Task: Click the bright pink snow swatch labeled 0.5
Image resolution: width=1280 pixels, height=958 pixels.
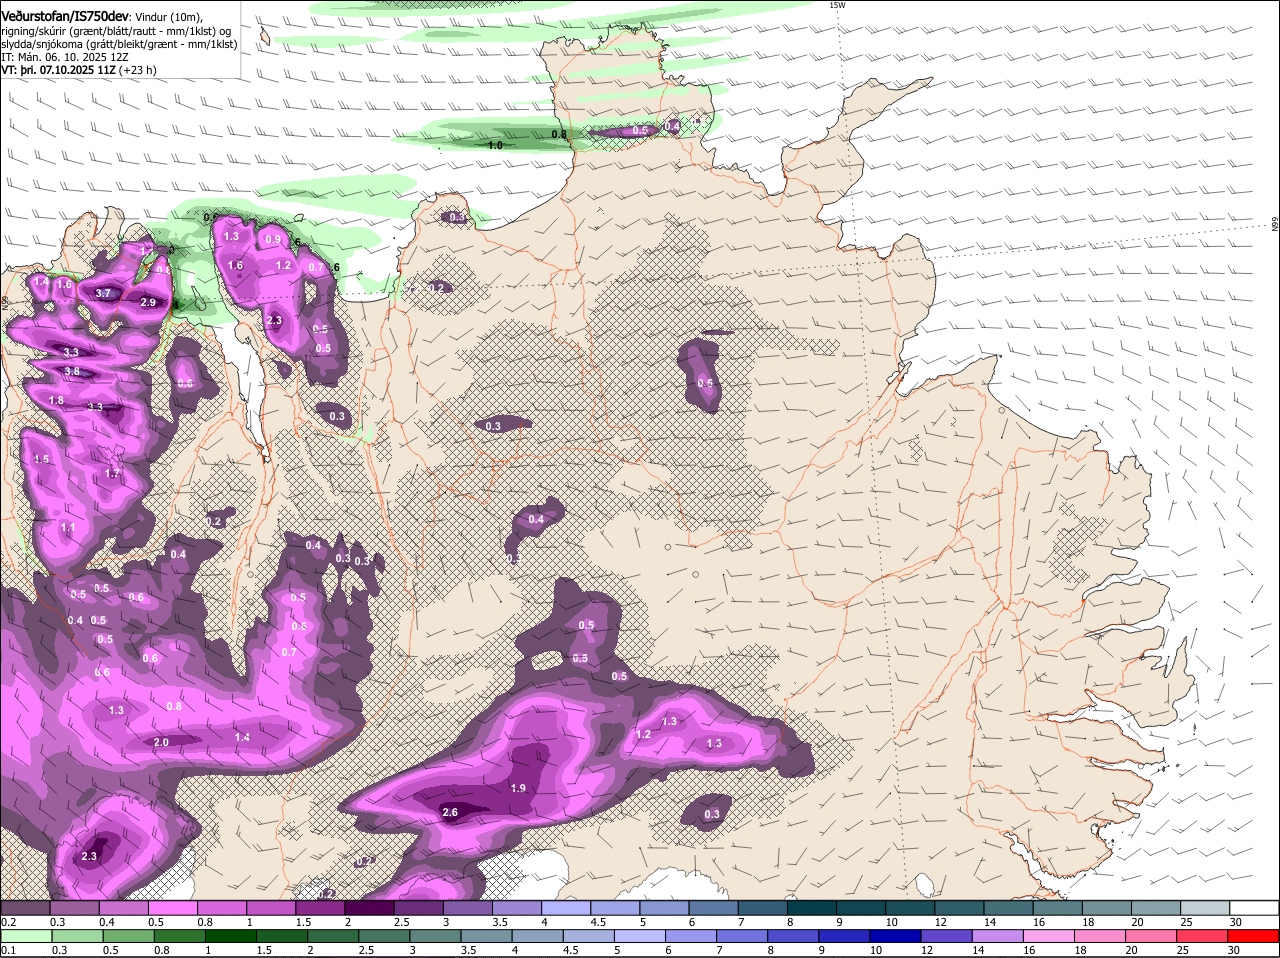Action: [x=172, y=908]
